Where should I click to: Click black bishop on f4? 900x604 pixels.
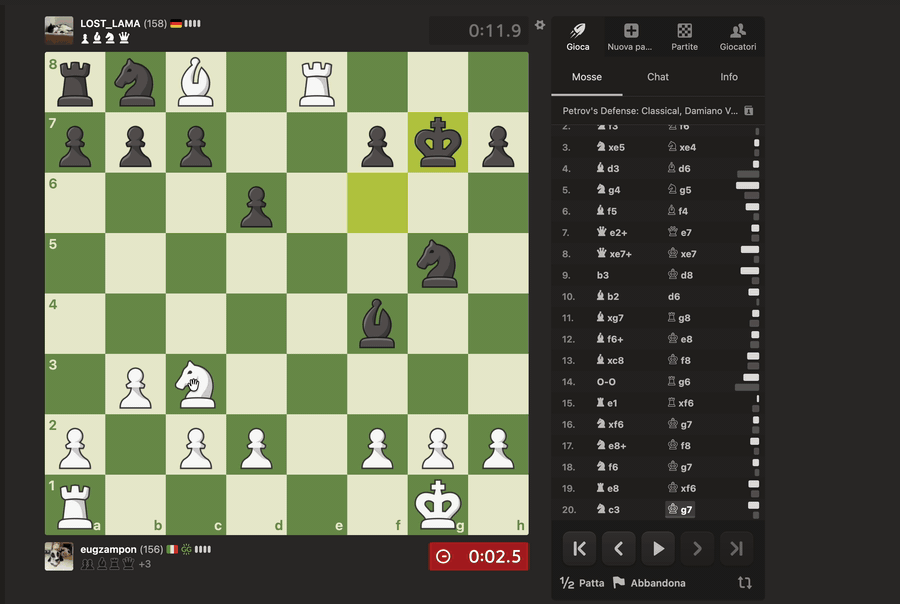[x=377, y=324]
